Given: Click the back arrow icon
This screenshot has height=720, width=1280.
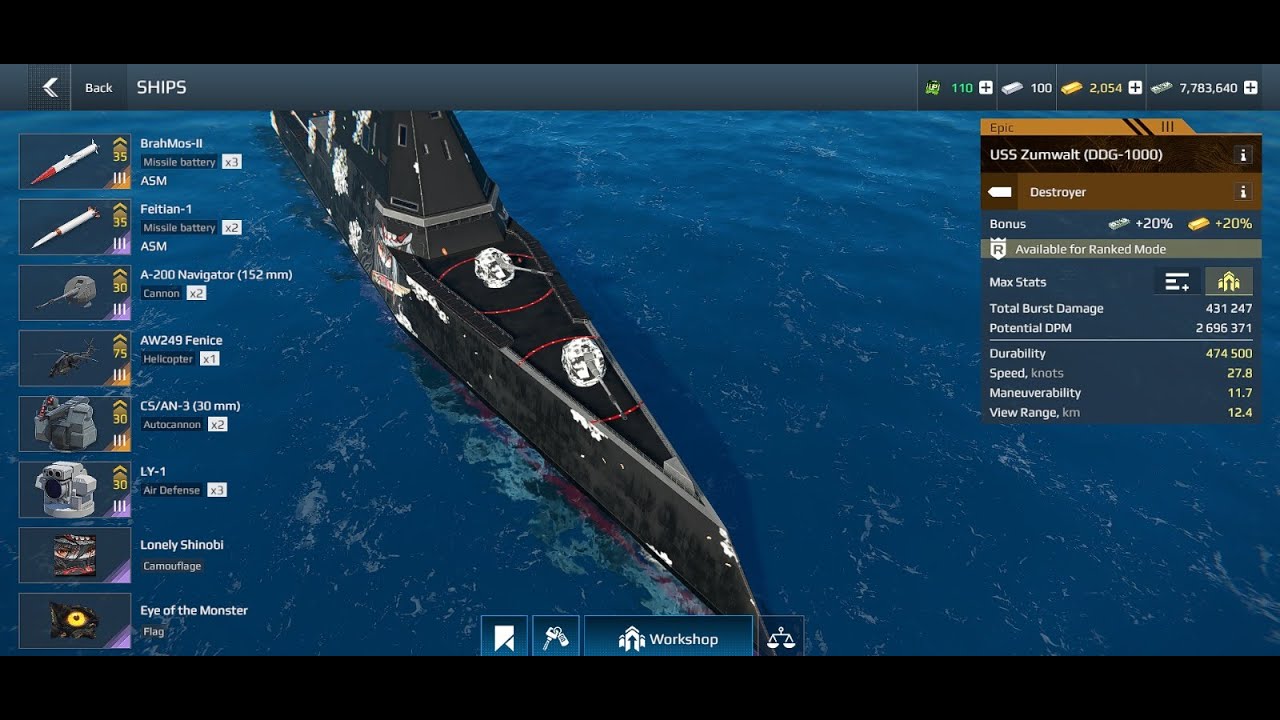Looking at the screenshot, I should [x=50, y=88].
